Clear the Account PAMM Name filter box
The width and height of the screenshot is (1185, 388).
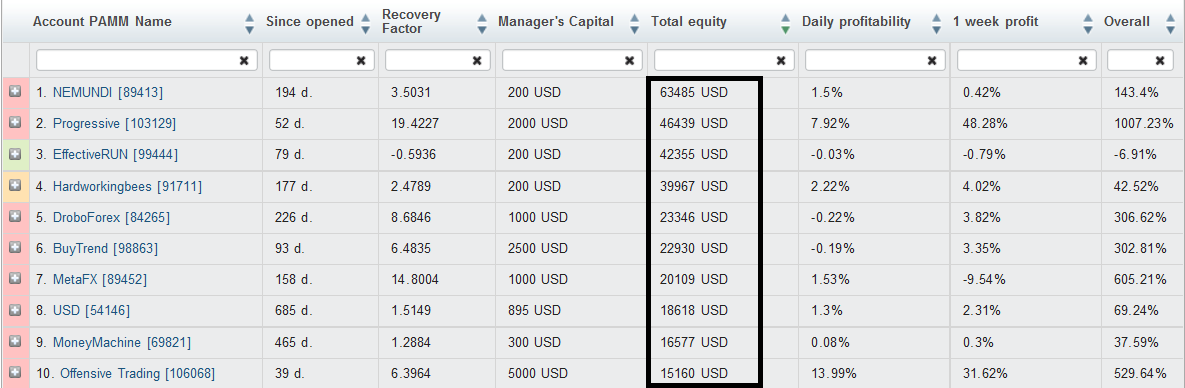tap(244, 61)
